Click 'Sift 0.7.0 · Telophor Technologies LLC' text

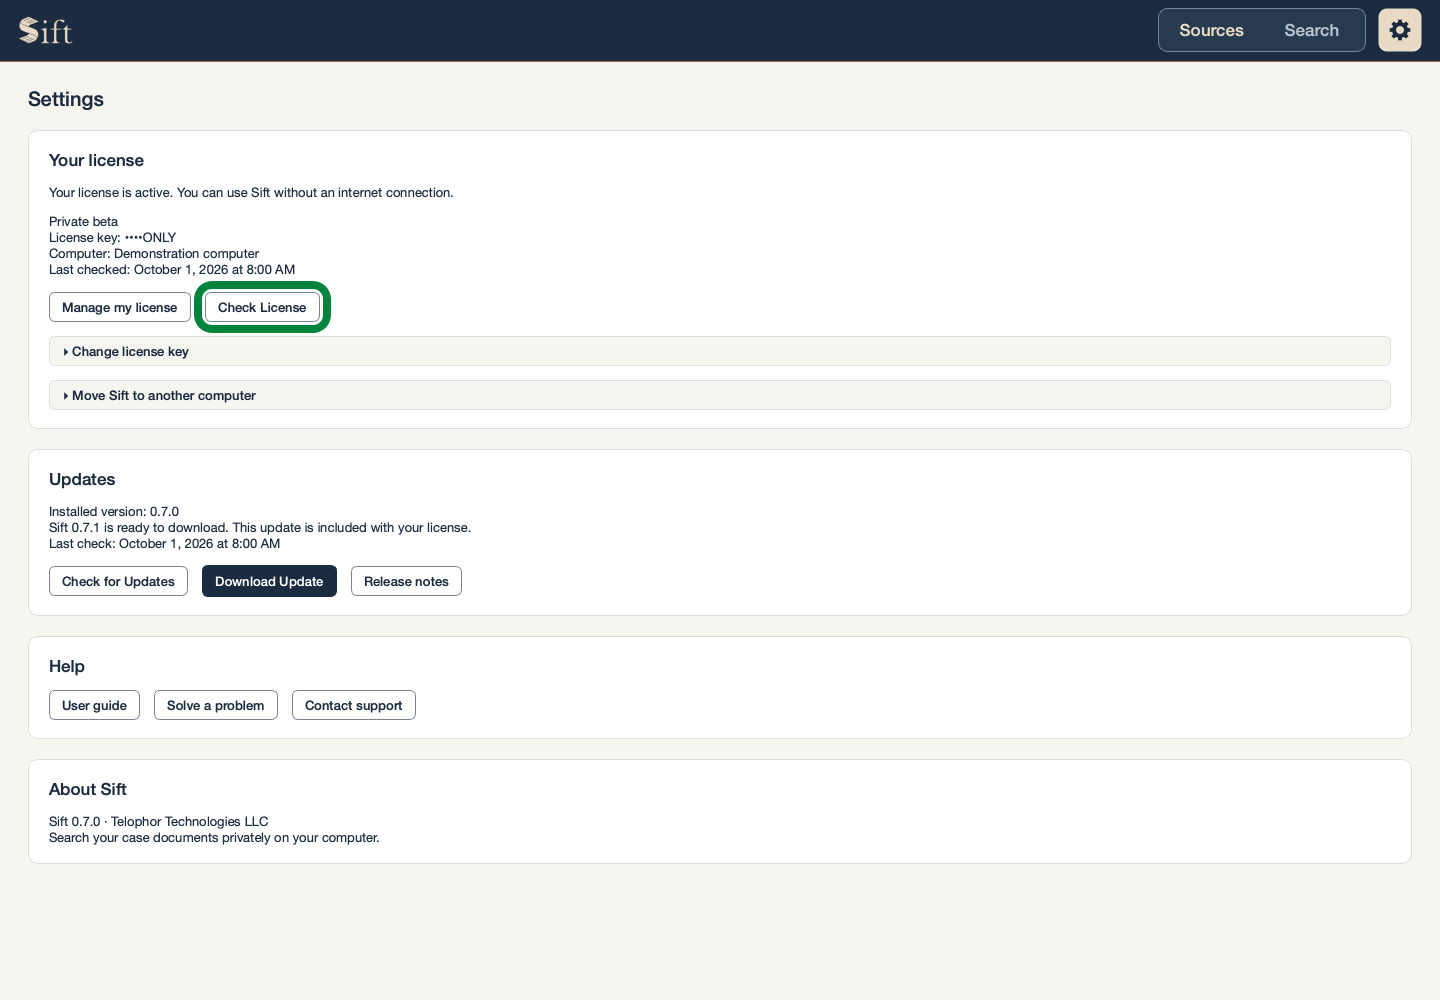159,821
